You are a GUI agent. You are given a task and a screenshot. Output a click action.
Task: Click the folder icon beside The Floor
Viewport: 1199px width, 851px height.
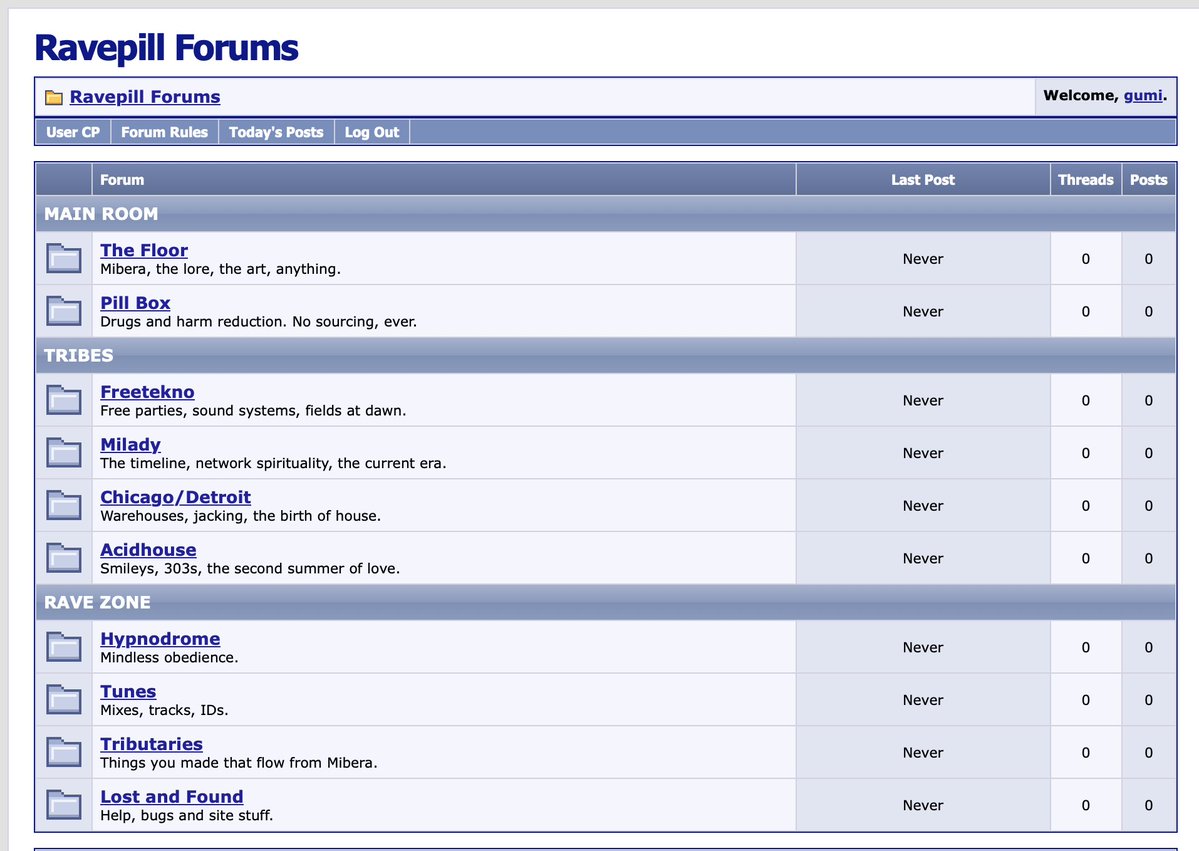(63, 258)
